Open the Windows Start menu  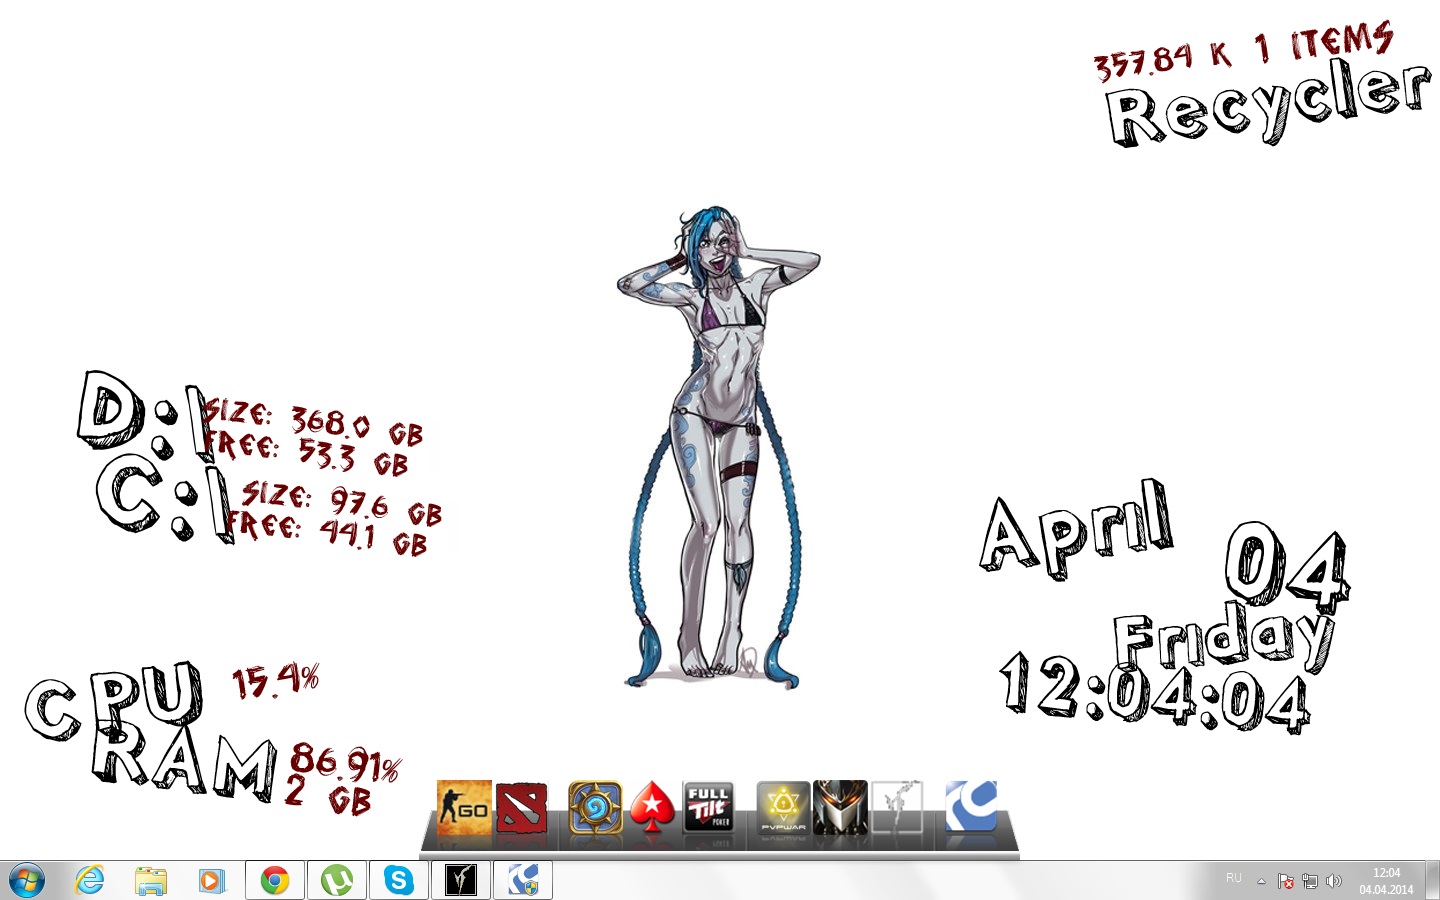coord(27,881)
